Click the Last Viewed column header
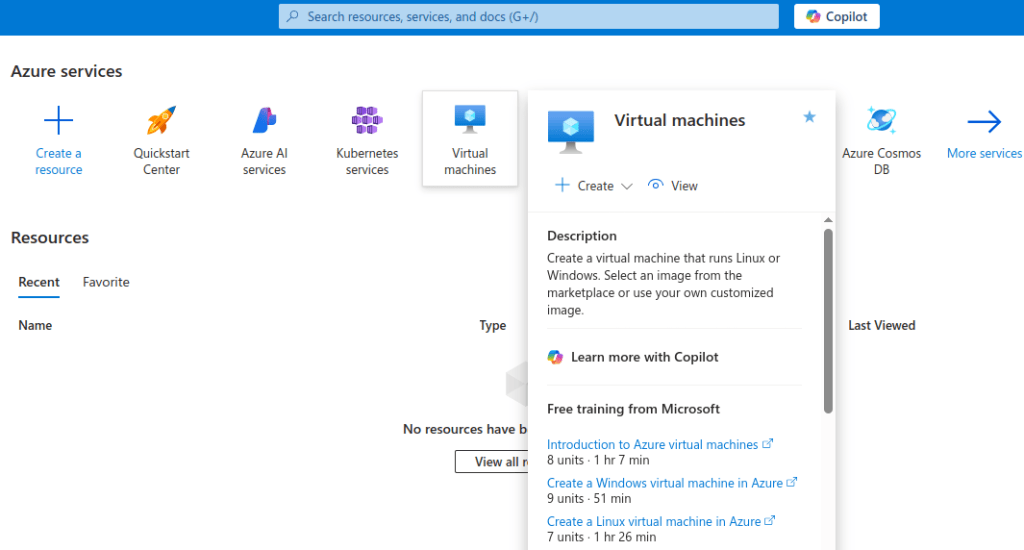Screen dimensions: 1024x550 tap(882, 325)
